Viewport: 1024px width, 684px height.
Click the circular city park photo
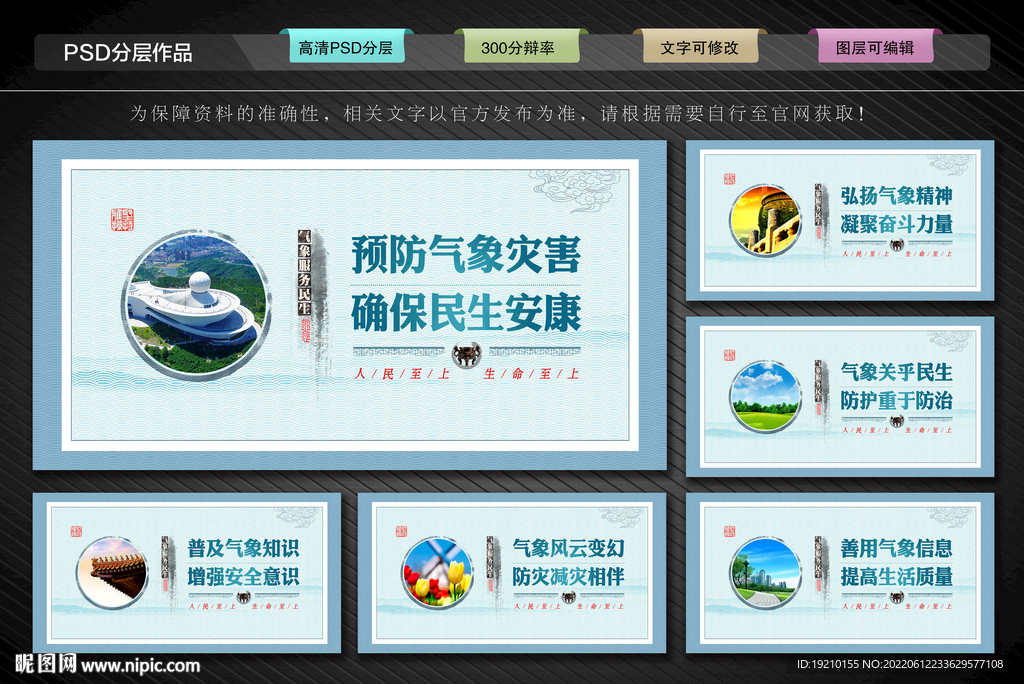pyautogui.click(x=765, y=573)
